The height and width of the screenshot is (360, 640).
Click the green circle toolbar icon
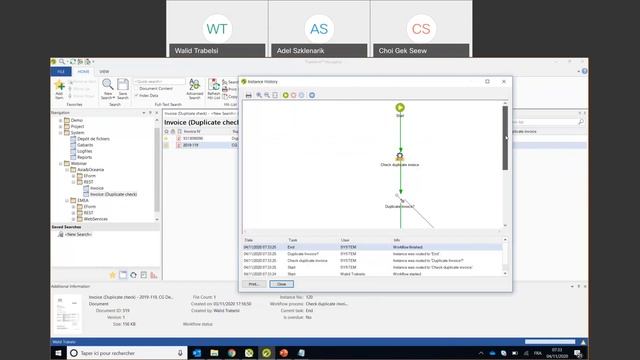[286, 95]
